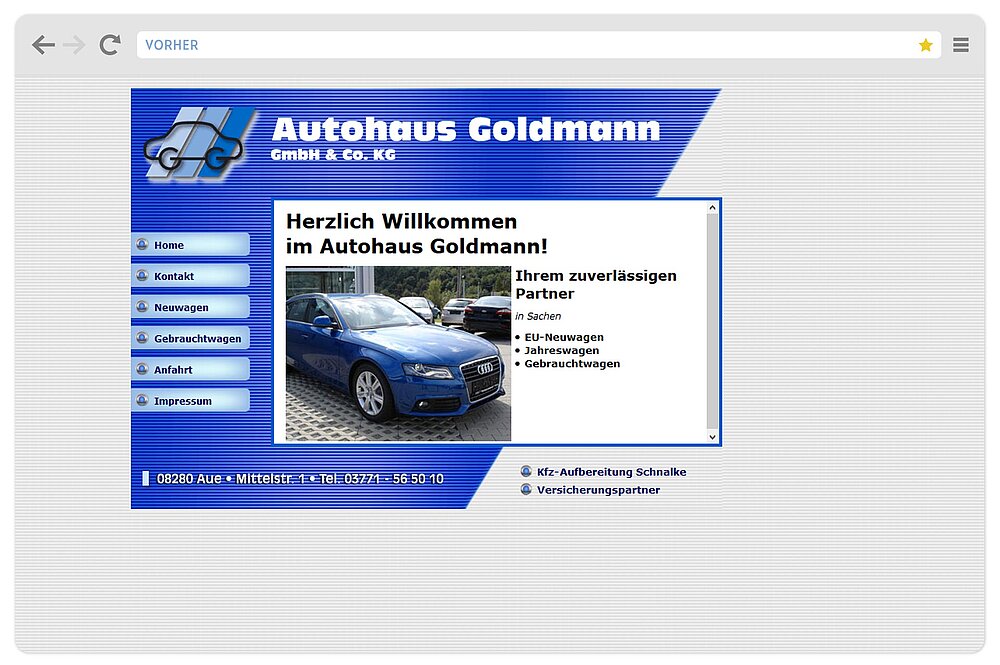
Task: Click the icon beside Kfz-Aufbereitung Schnalke
Action: tap(526, 471)
